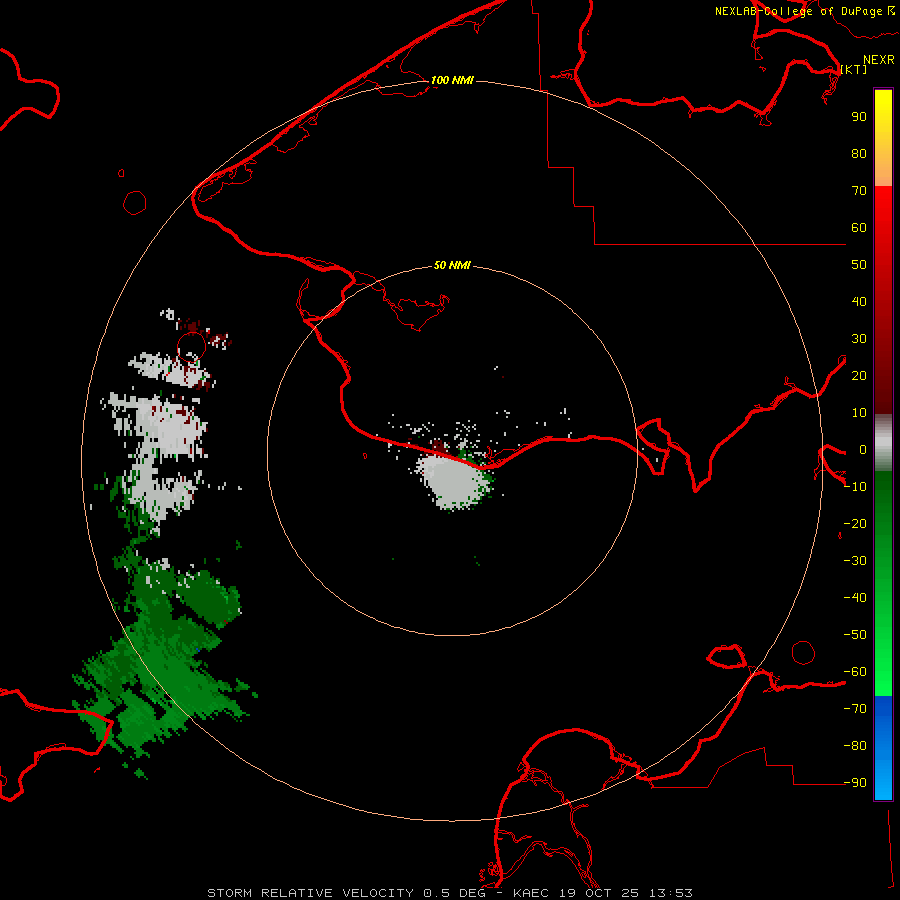
Task: Click the NEXLAB-College of DuPage watermark text
Action: click(805, 11)
